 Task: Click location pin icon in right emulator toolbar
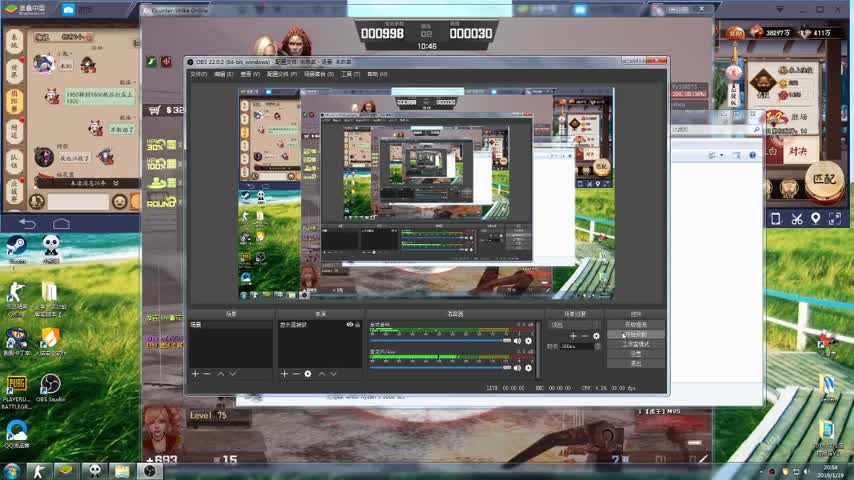click(815, 219)
